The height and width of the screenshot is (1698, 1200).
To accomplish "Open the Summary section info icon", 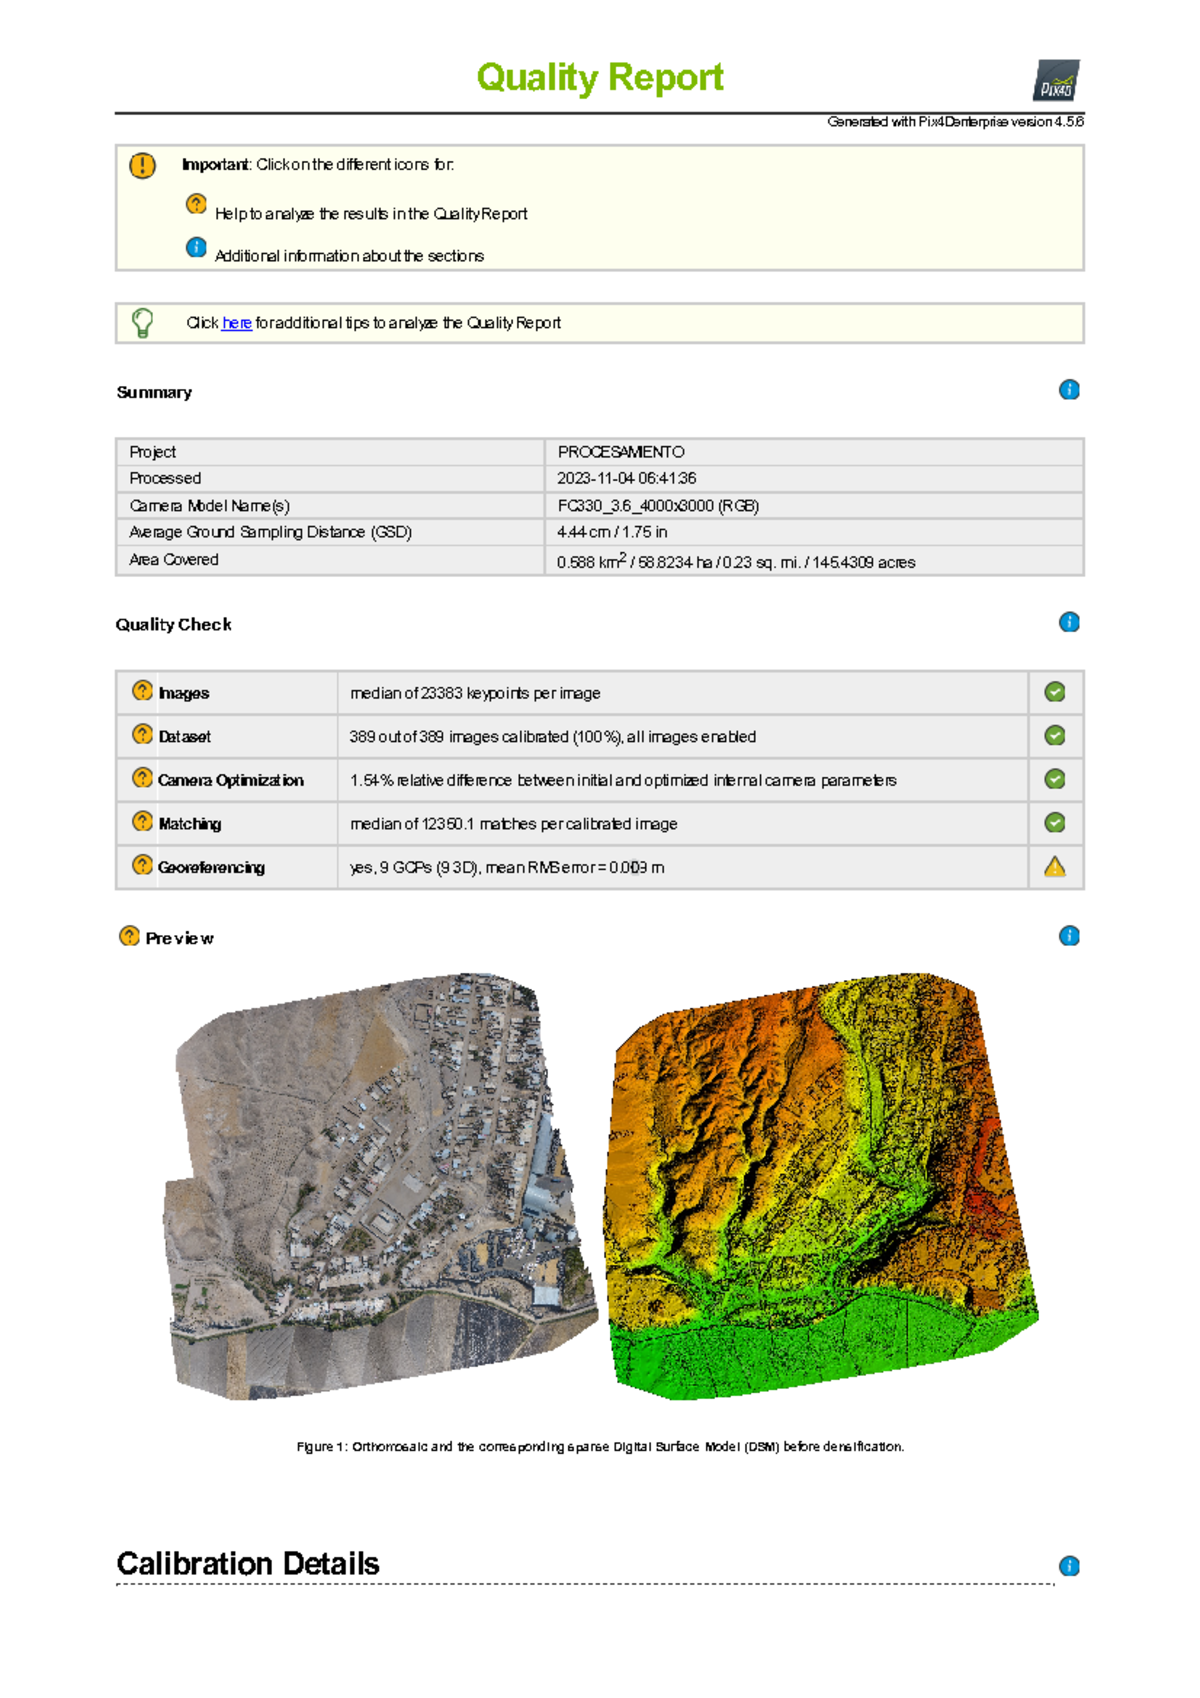I will pos(1069,390).
